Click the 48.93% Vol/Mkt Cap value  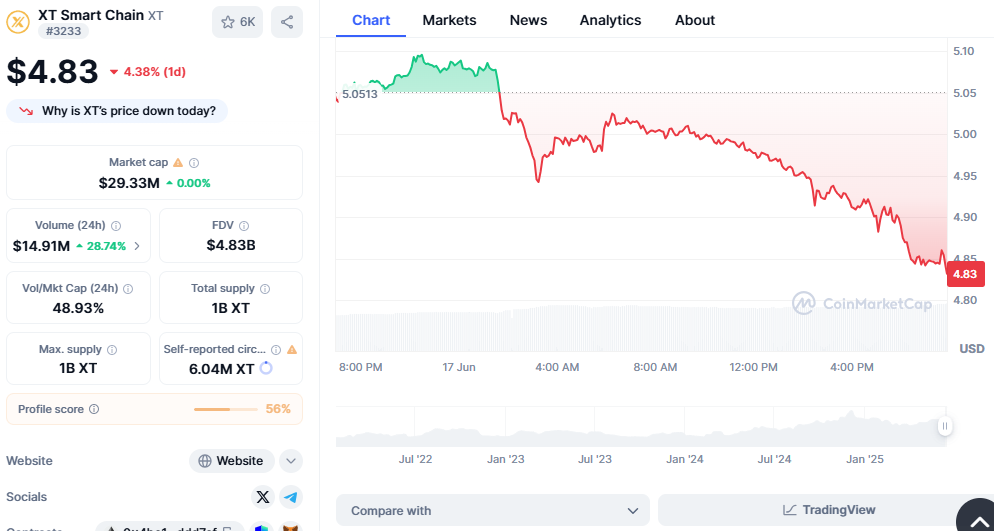coord(79,309)
